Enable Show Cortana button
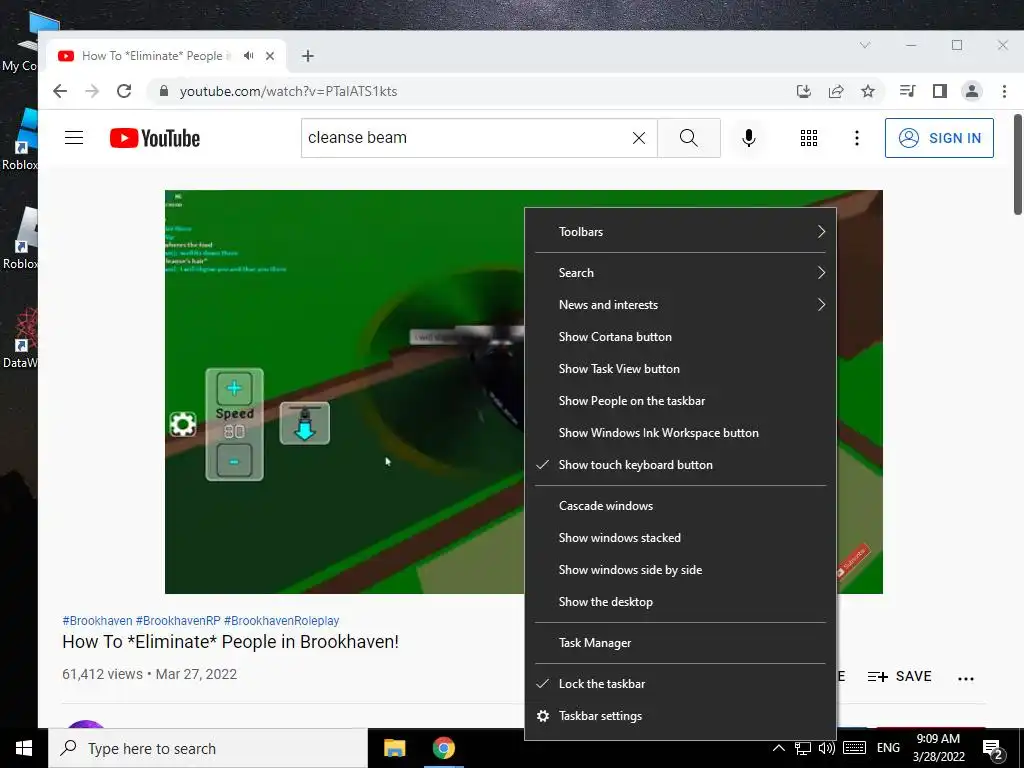Viewport: 1024px width, 768px height. click(x=680, y=337)
